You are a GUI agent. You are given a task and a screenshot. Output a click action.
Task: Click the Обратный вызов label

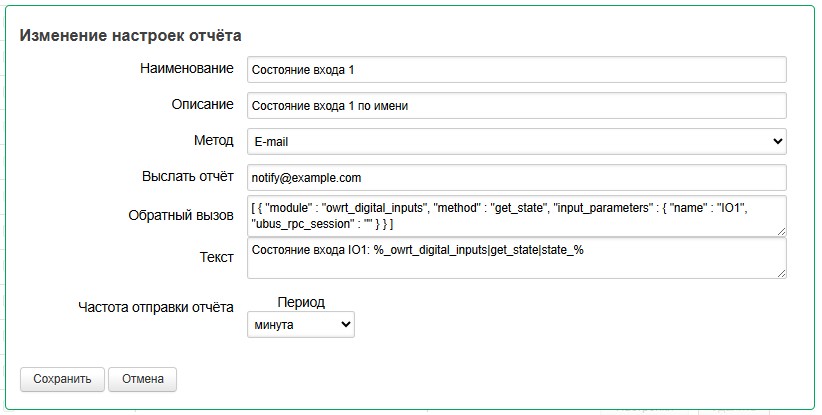(x=181, y=216)
